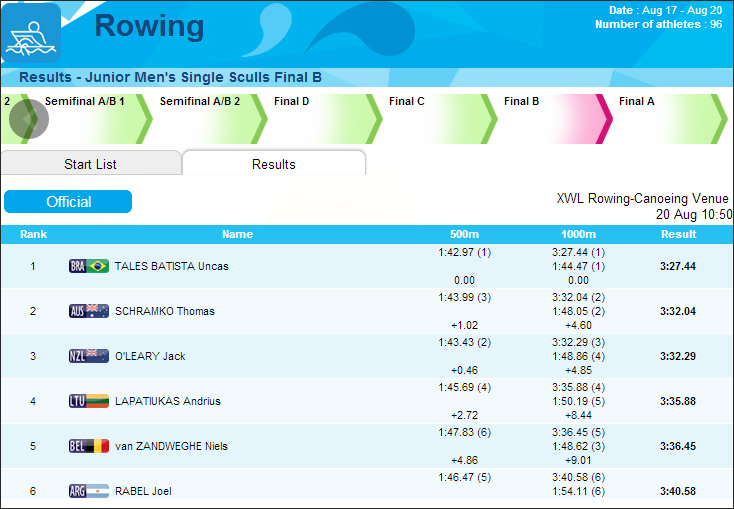Click the left scroll arrow on phase bar
The width and height of the screenshot is (734, 509).
(x=28, y=119)
